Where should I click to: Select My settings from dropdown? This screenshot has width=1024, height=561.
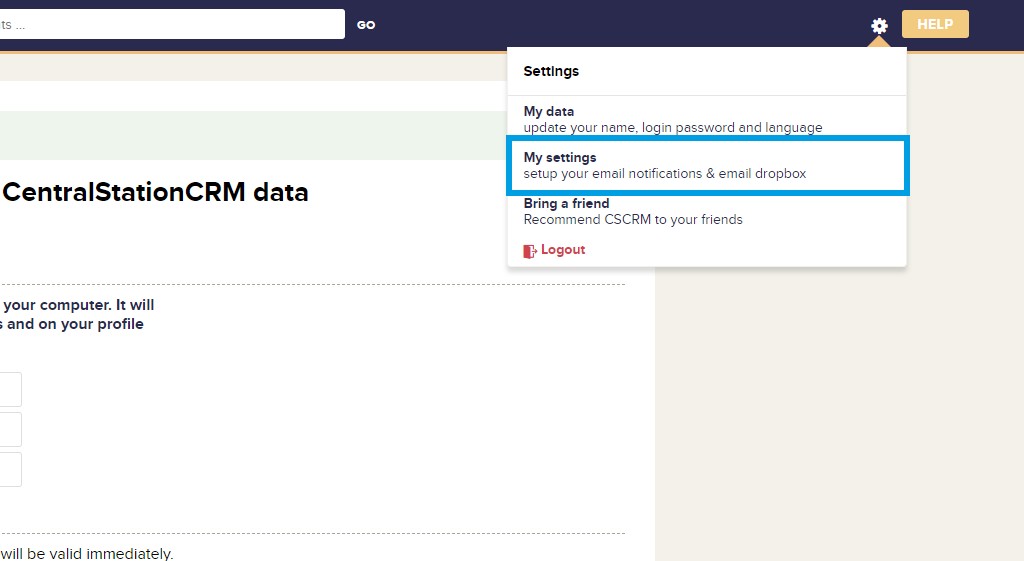(x=560, y=158)
